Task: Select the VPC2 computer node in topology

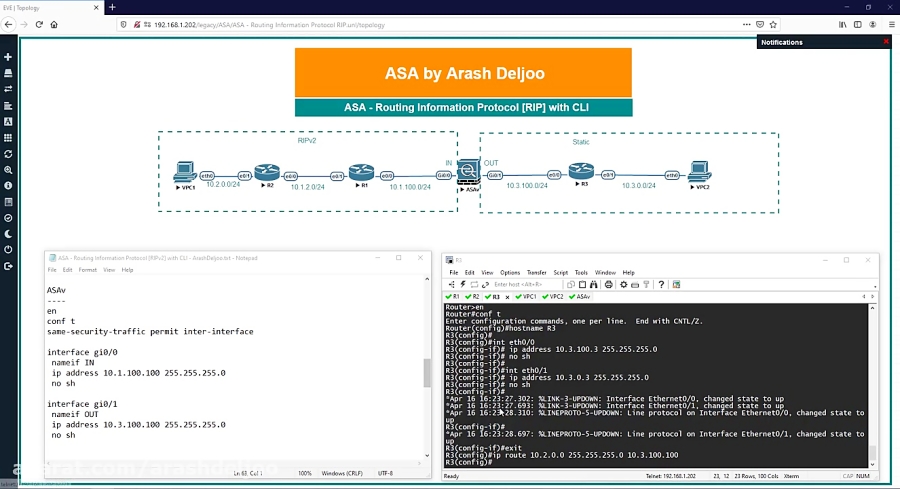Action: [x=700, y=172]
